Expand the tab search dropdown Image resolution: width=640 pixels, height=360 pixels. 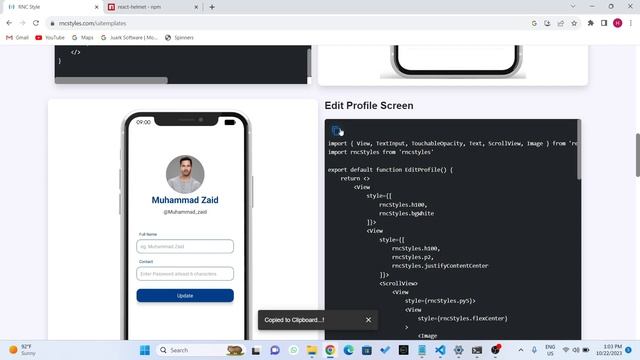point(573,7)
